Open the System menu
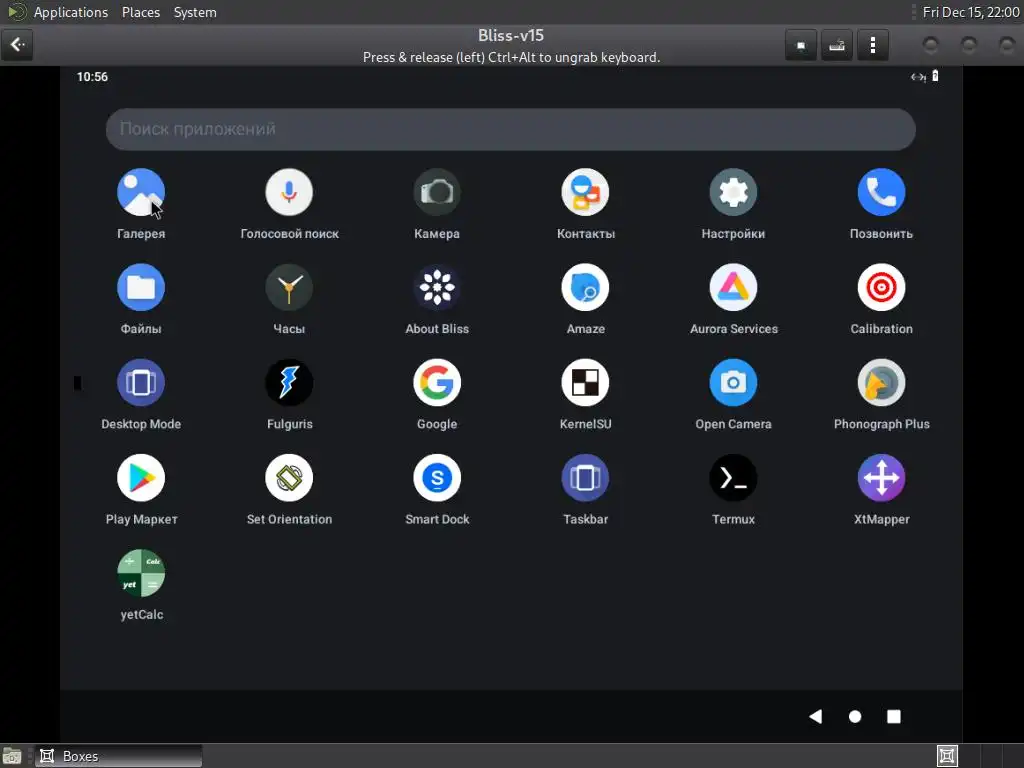Screen dimensions: 1024x768 click(x=195, y=12)
